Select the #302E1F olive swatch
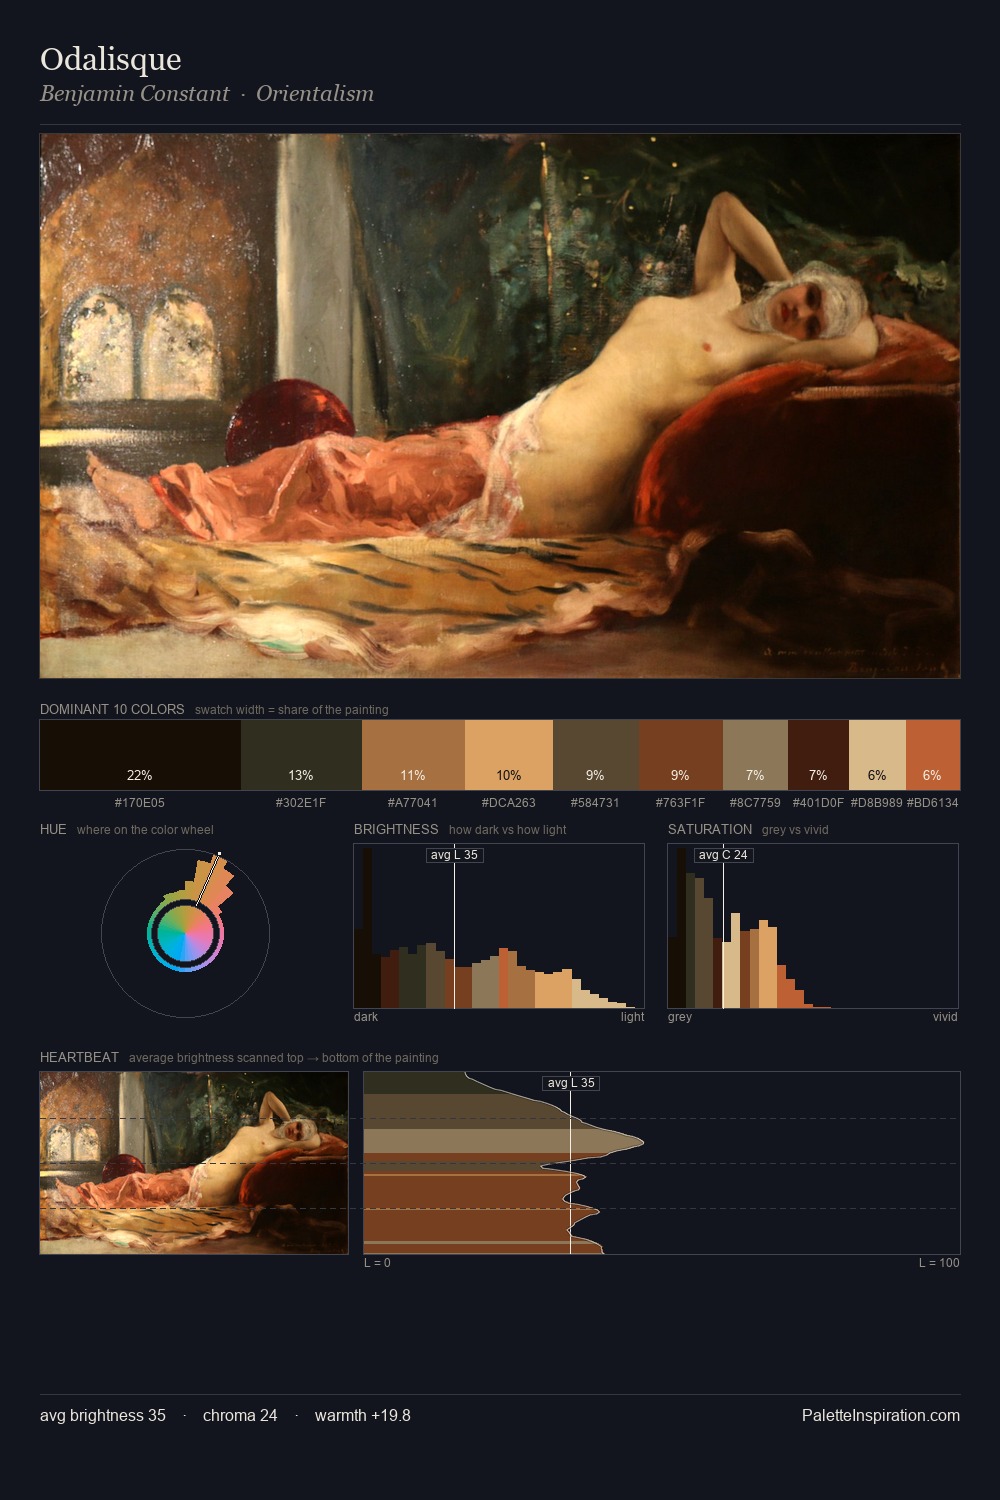Viewport: 1000px width, 1500px height. [301, 755]
